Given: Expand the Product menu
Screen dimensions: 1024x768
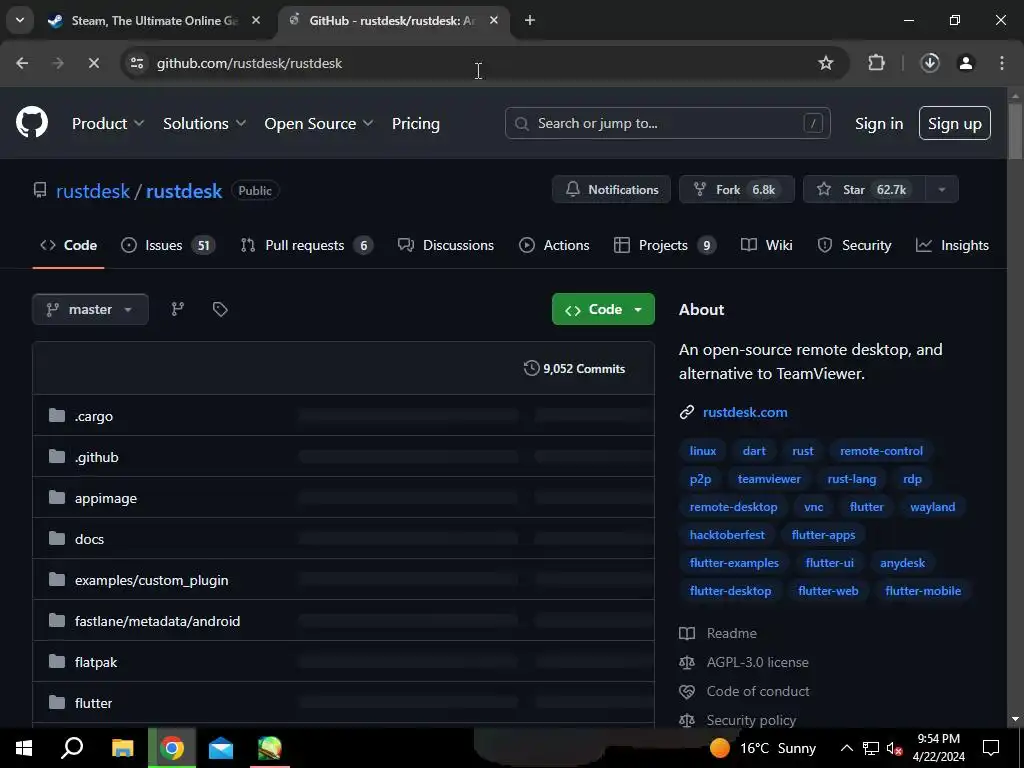Looking at the screenshot, I should tap(108, 123).
